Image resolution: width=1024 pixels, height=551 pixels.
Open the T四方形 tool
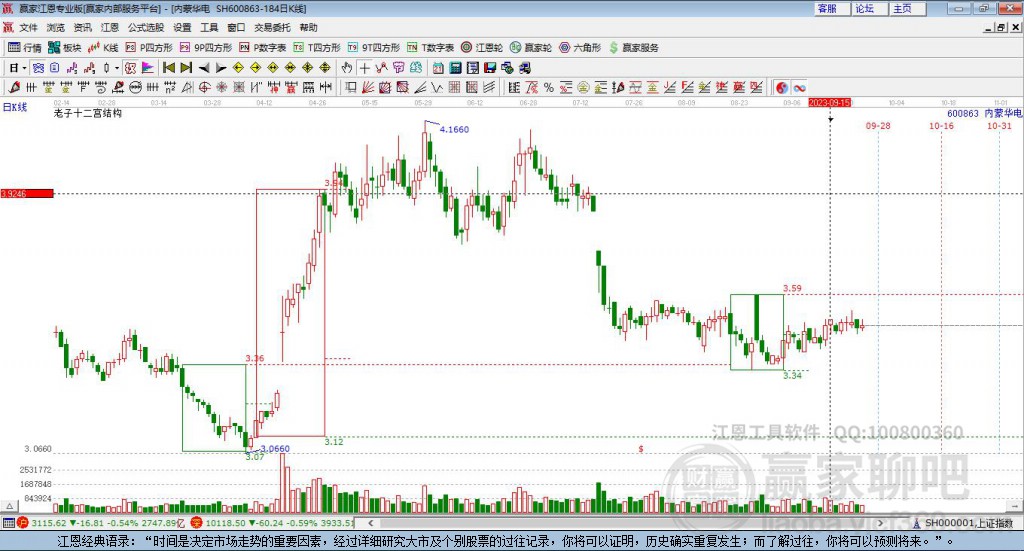point(317,47)
